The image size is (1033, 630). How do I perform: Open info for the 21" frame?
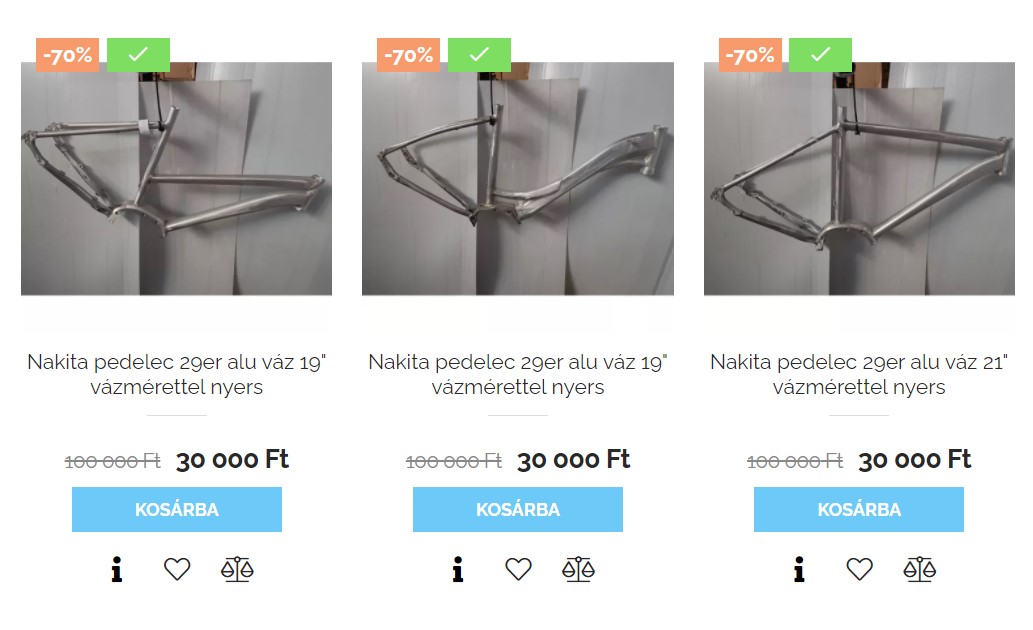[x=799, y=569]
